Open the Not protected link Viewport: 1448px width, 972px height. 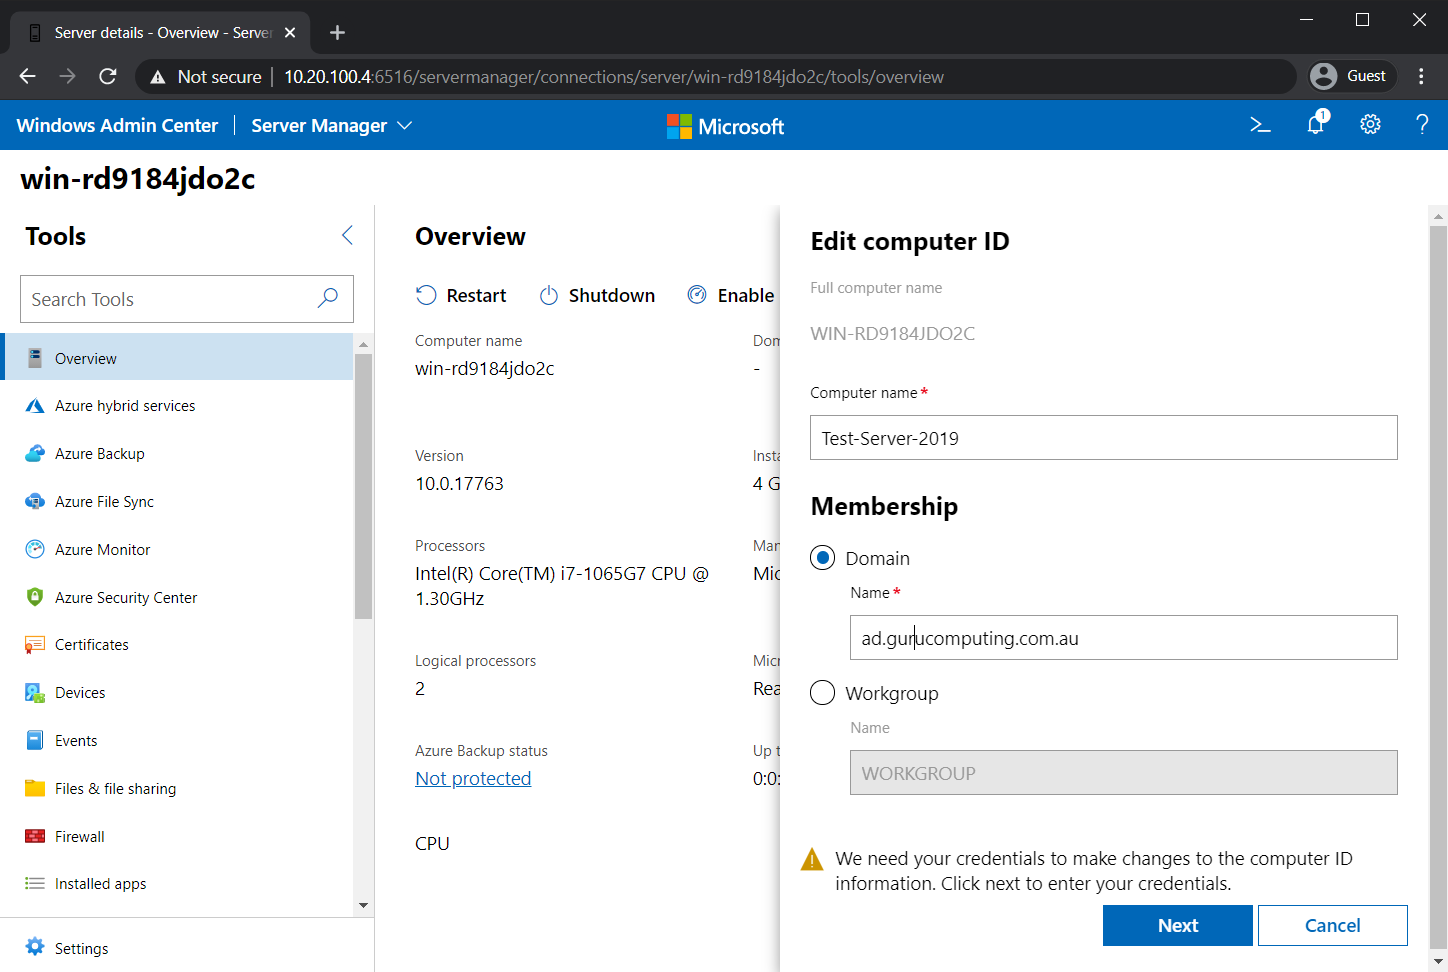[x=473, y=778]
